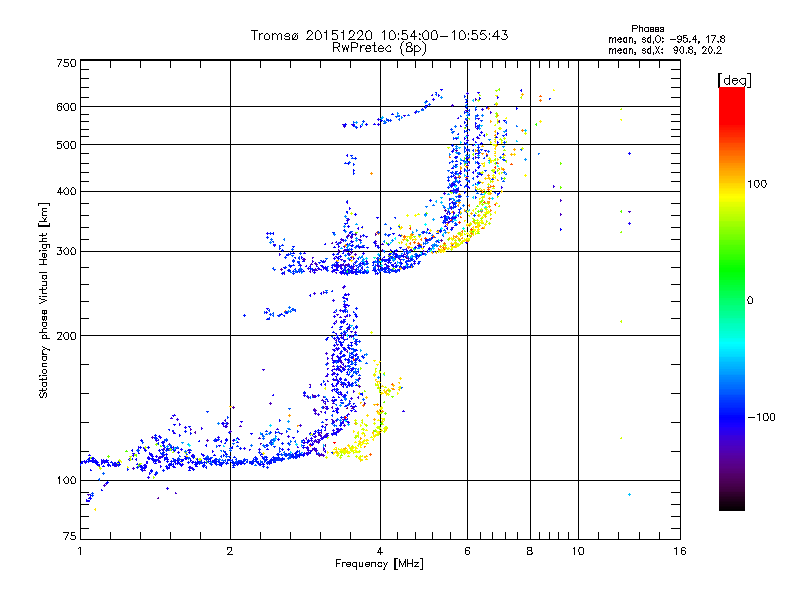This screenshot has width=800, height=600.
Task: Click the y-axis '75' tick label
Action: click(x=70, y=536)
